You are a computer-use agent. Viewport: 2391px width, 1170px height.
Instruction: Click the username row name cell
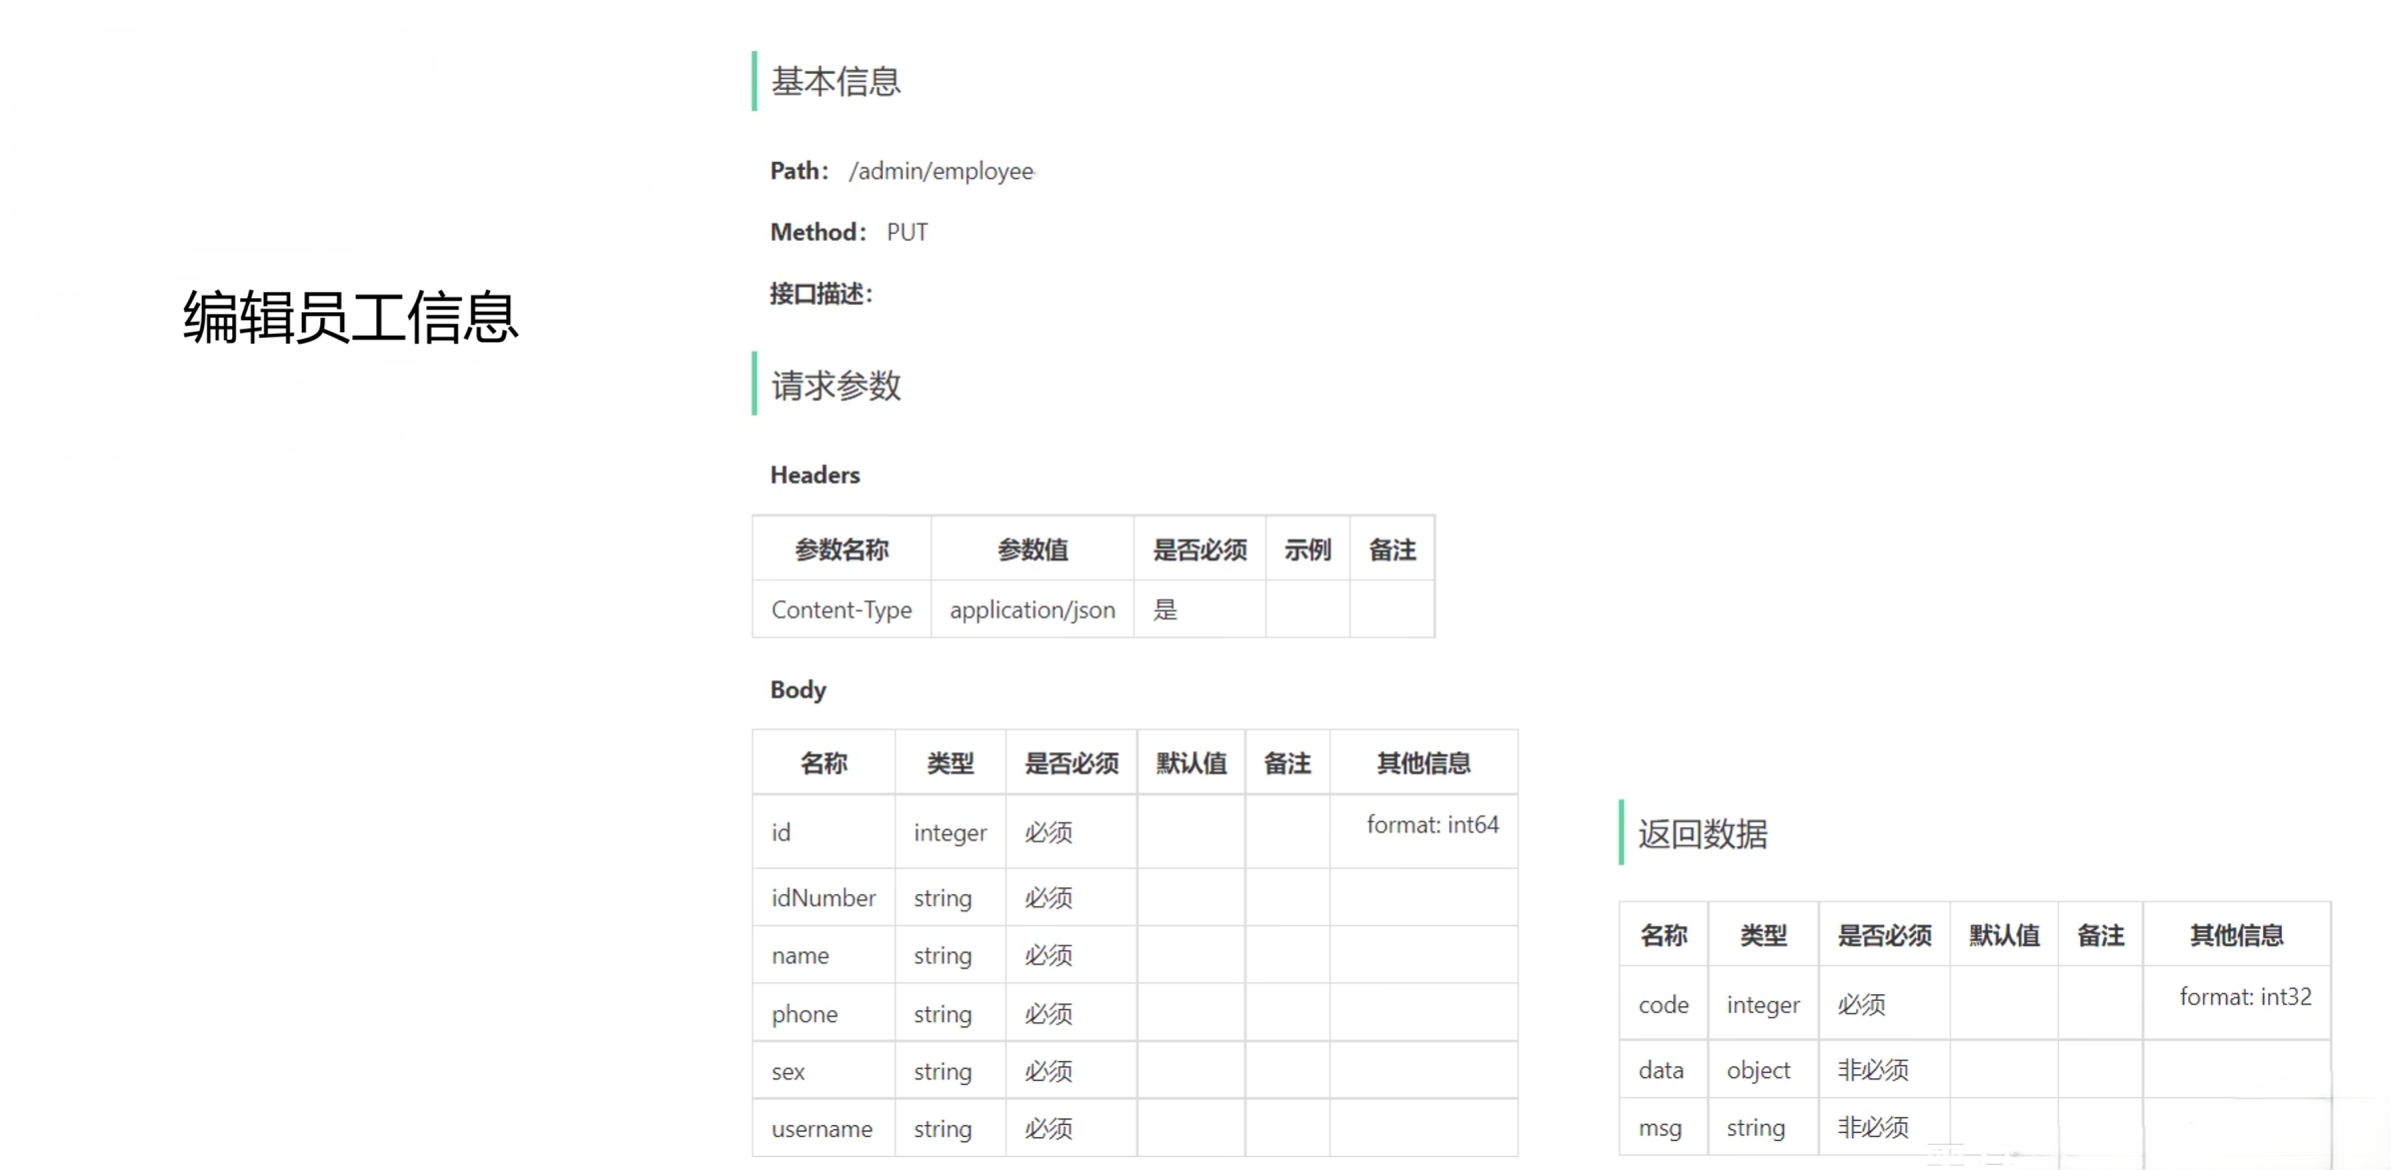(x=821, y=1129)
